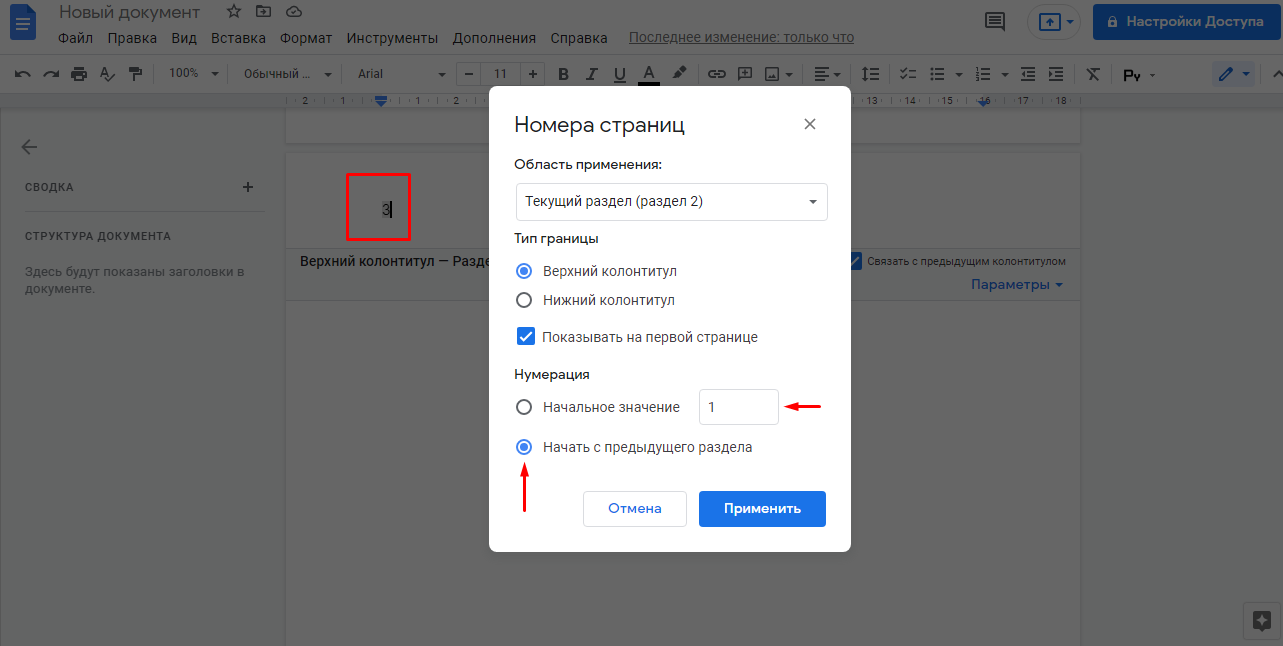Open the Вставка menu

238,38
